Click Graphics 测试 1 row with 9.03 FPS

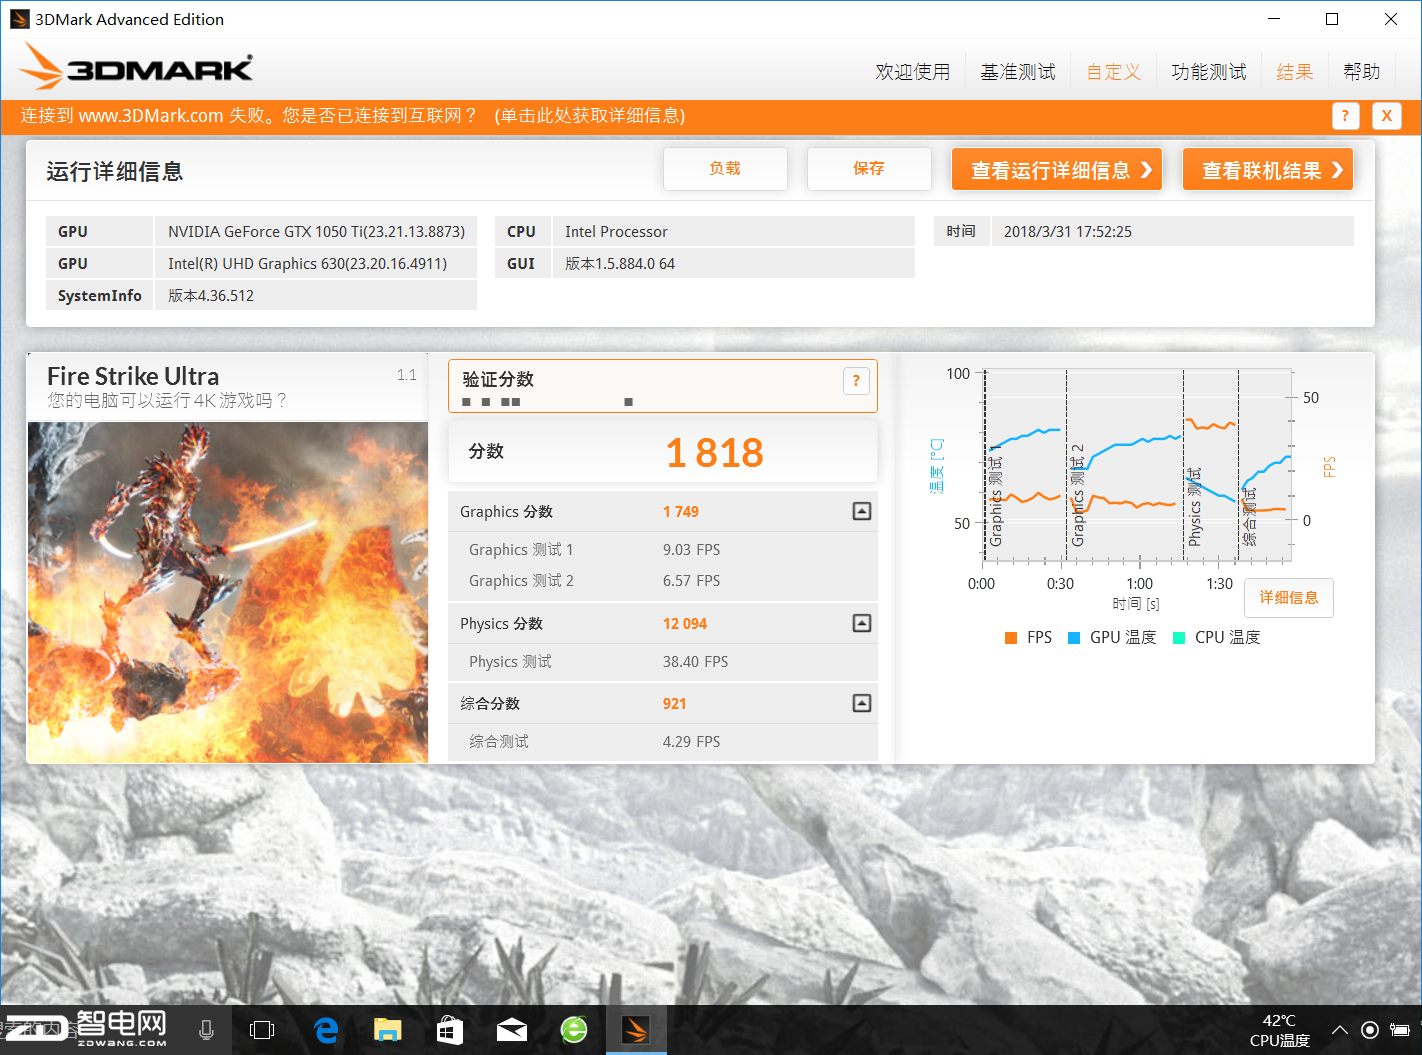coord(663,550)
